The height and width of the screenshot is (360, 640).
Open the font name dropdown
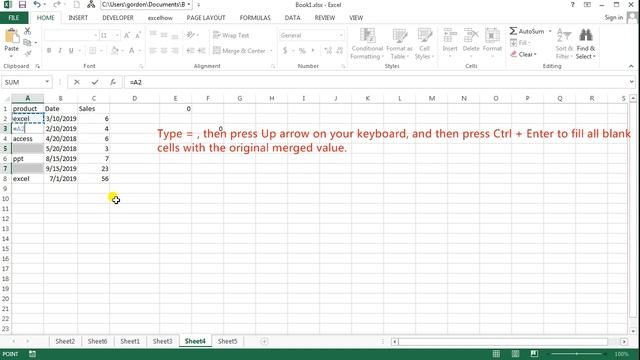[96, 36]
